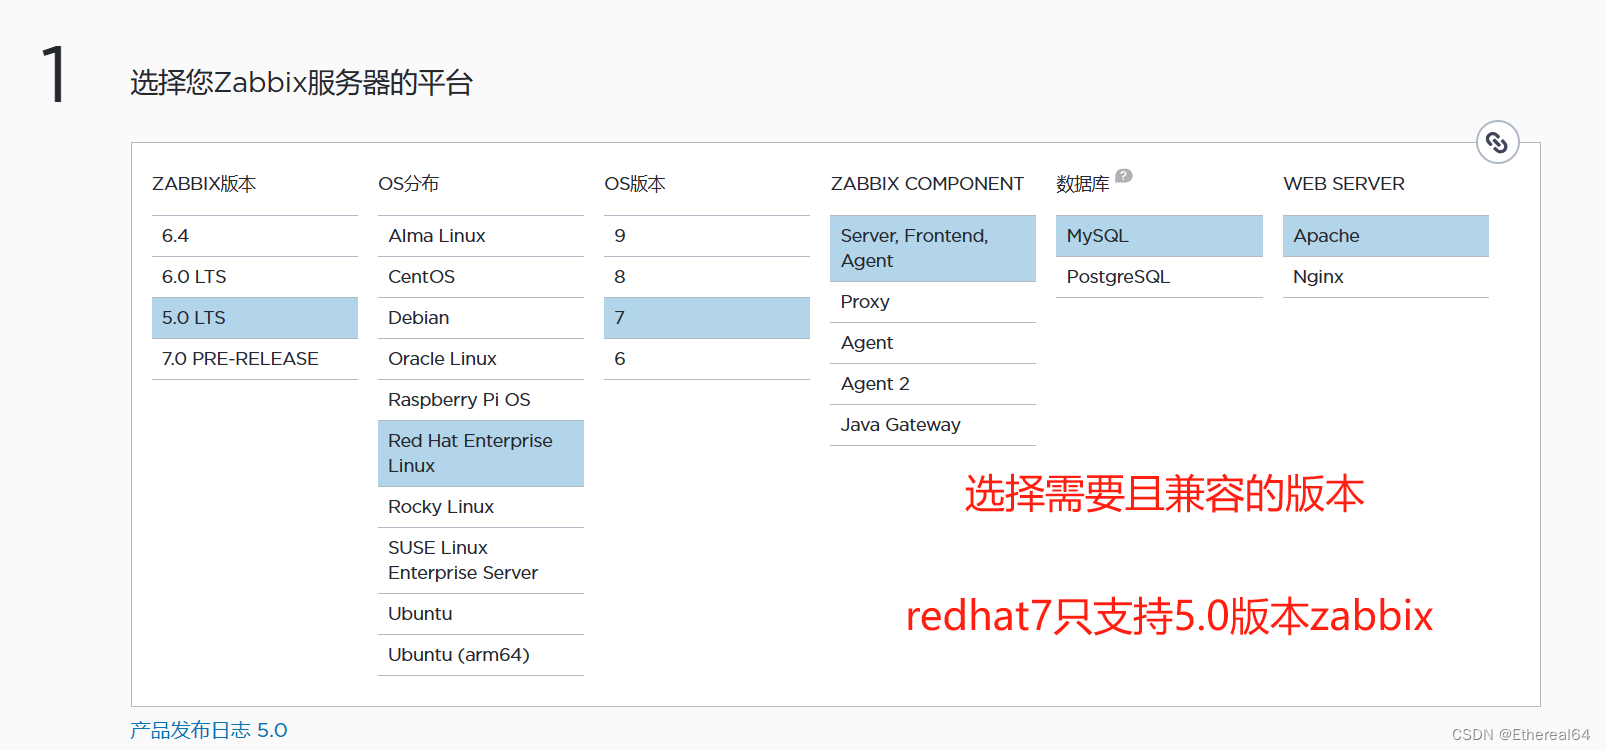
Task: Choose Debian as OS distribution
Action: pyautogui.click(x=481, y=318)
